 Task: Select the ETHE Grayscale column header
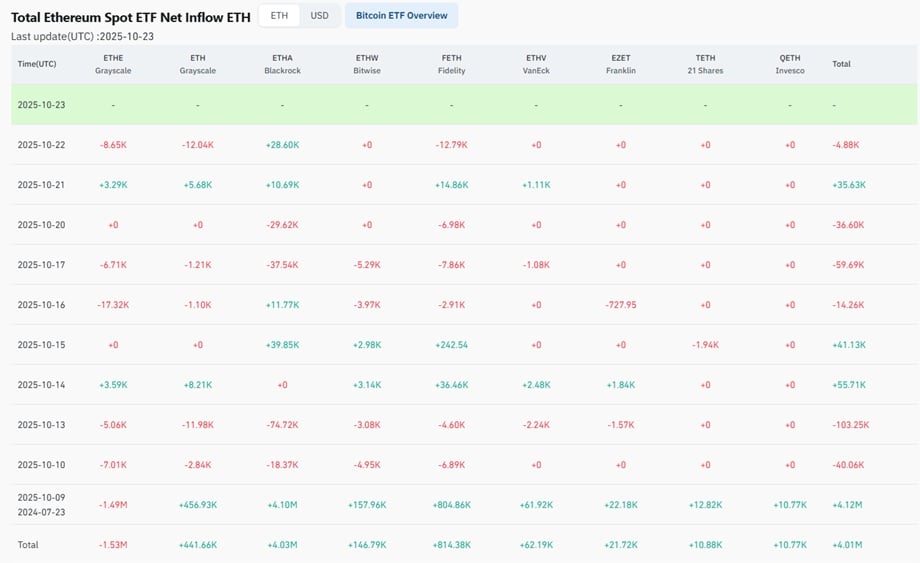pyautogui.click(x=113, y=64)
